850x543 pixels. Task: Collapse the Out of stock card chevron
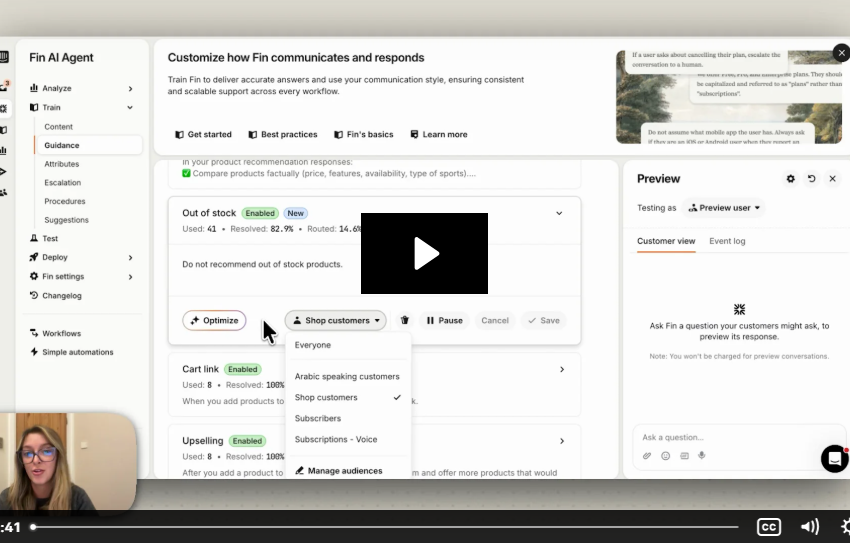[559, 214]
